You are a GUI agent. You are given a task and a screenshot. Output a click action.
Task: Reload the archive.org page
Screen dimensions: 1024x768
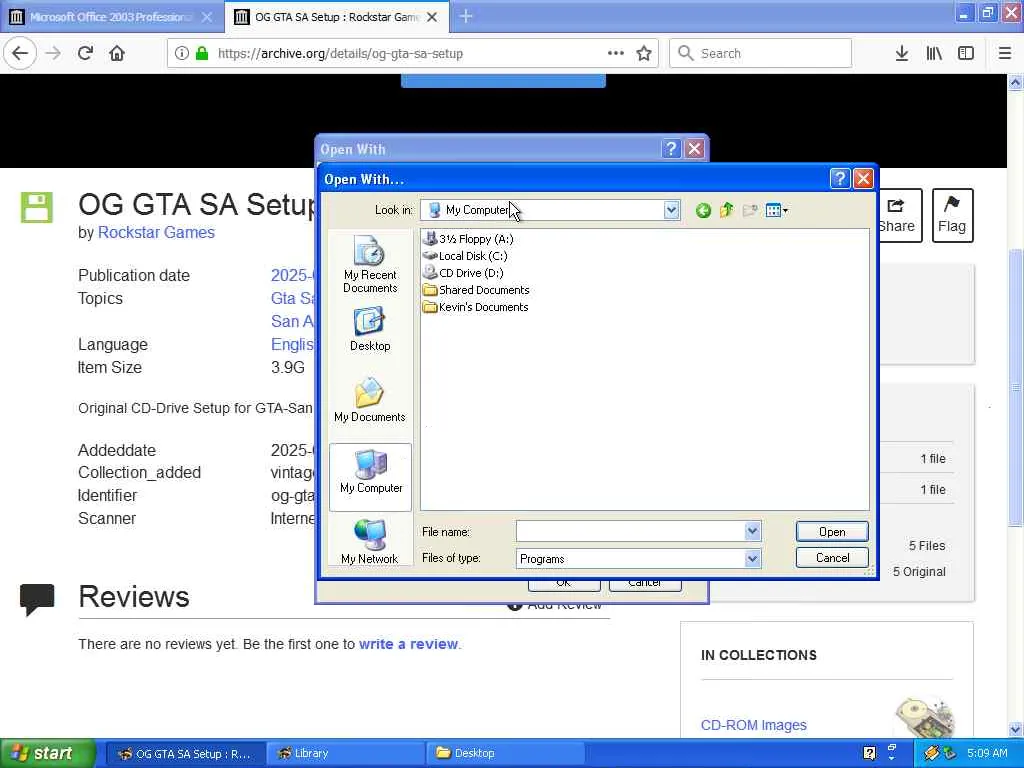pos(86,54)
